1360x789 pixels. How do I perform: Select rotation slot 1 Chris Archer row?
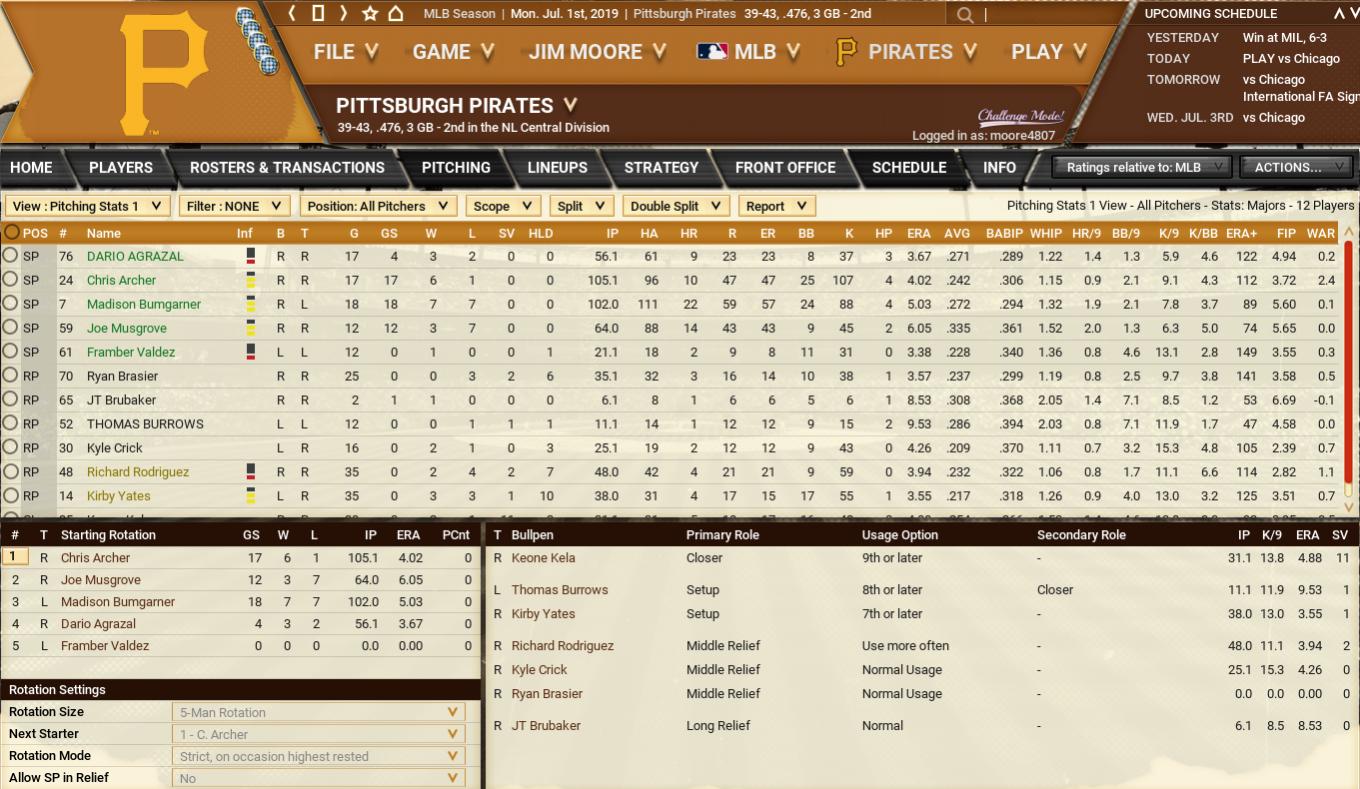click(x=240, y=558)
